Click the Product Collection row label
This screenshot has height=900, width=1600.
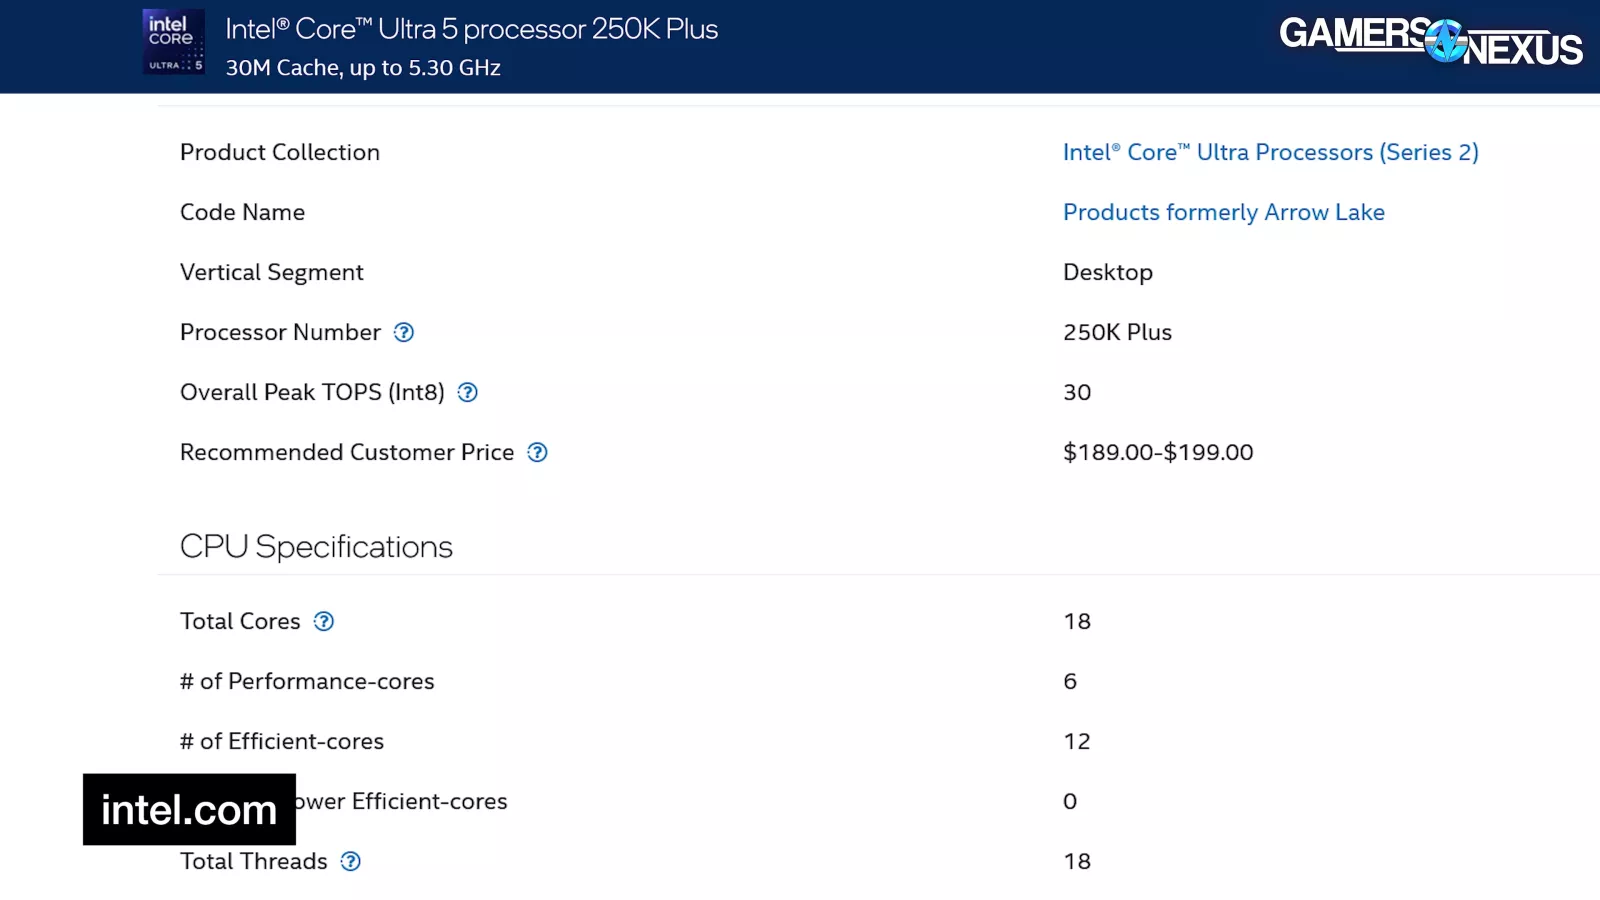pos(280,153)
